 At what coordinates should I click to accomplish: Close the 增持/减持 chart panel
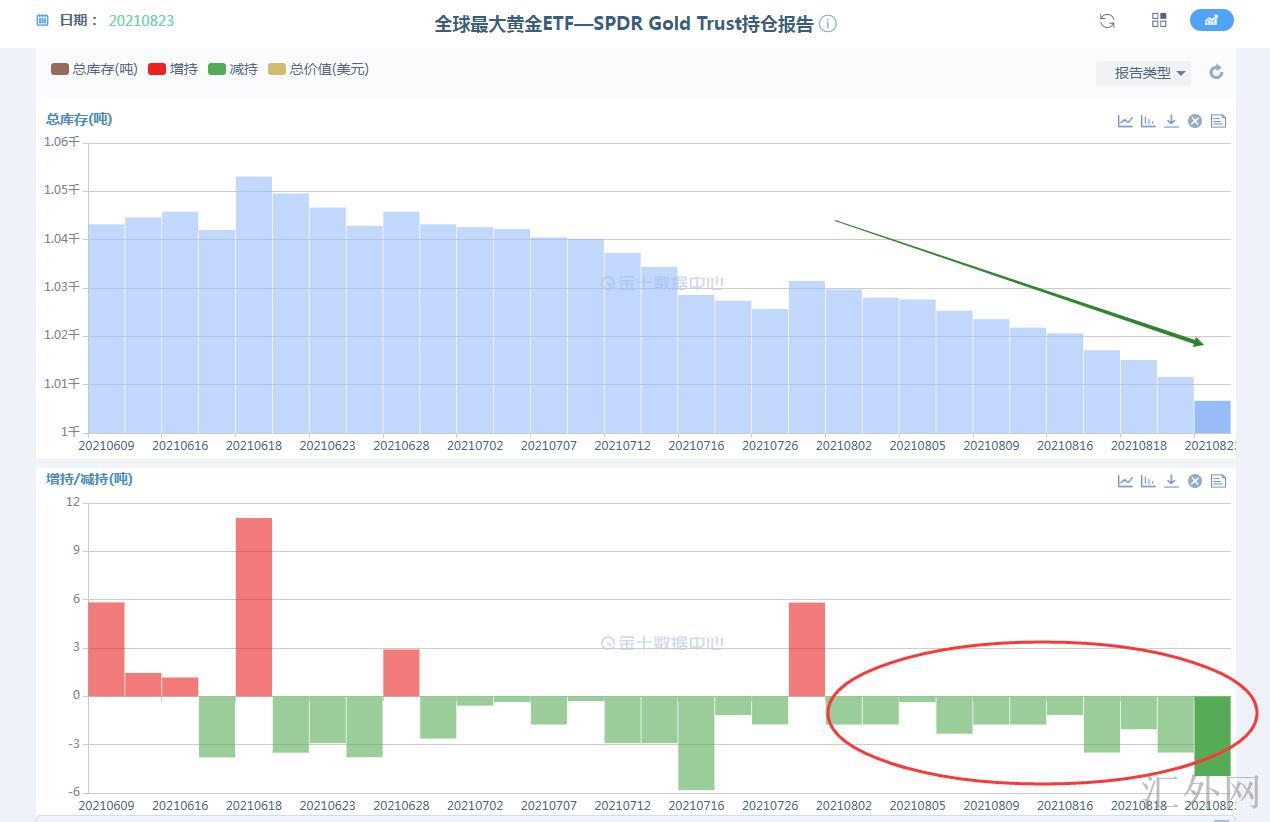point(1194,481)
